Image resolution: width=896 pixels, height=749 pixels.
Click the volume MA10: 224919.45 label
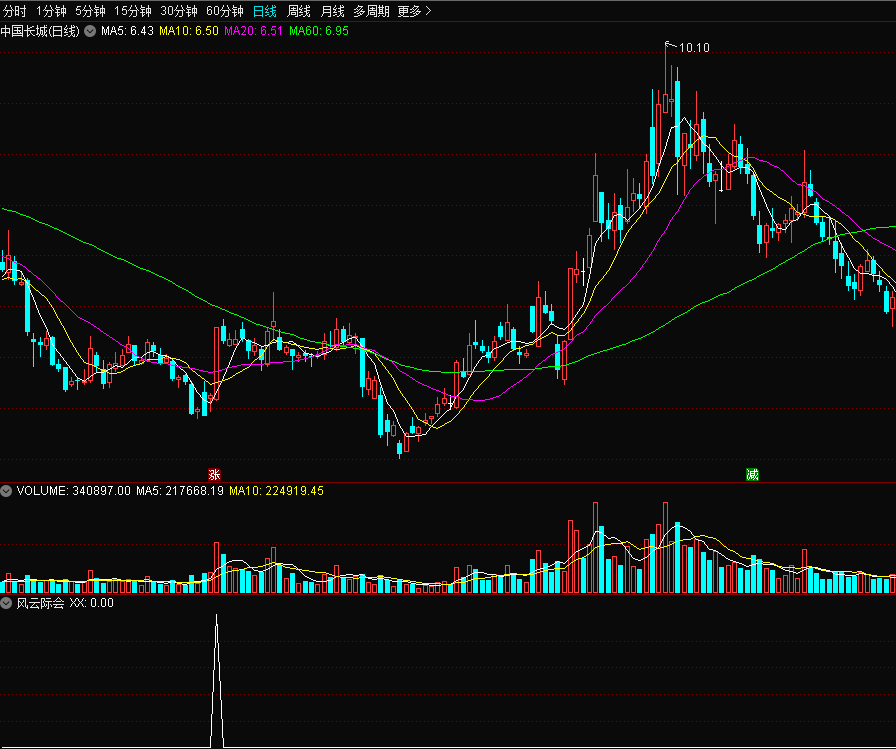276,491
